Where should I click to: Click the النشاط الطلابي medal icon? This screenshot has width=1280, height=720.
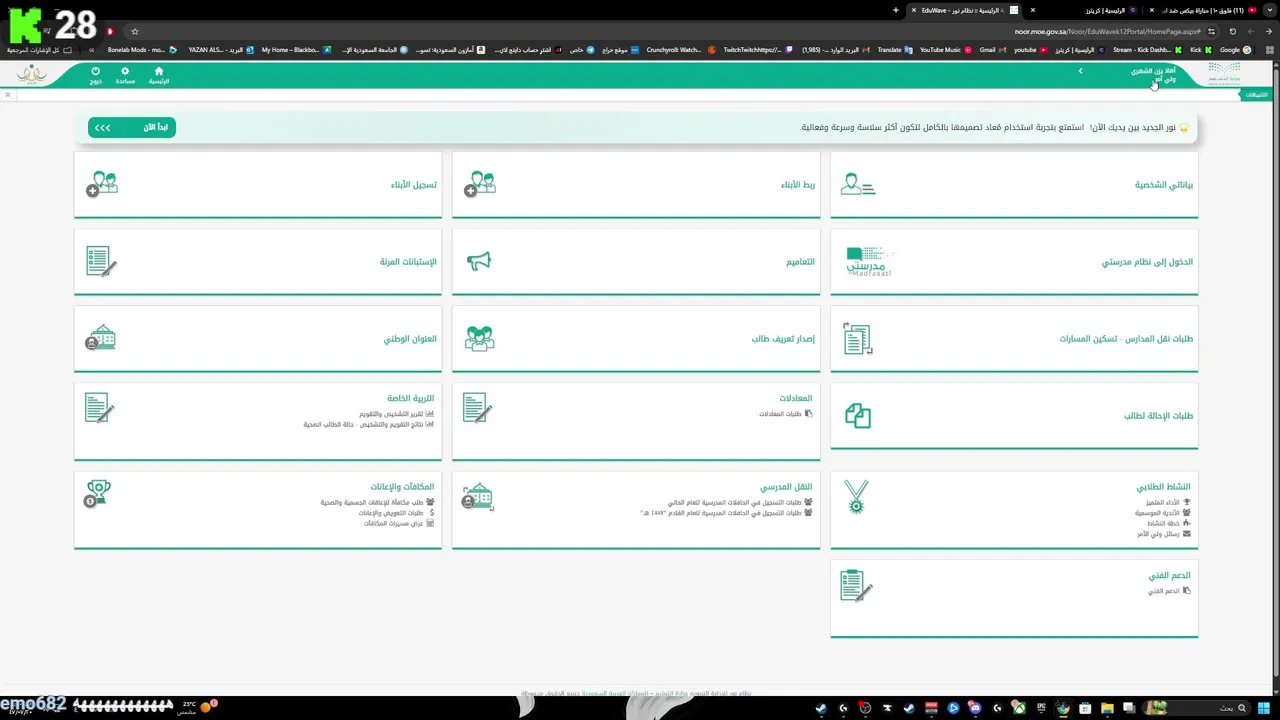click(x=856, y=497)
